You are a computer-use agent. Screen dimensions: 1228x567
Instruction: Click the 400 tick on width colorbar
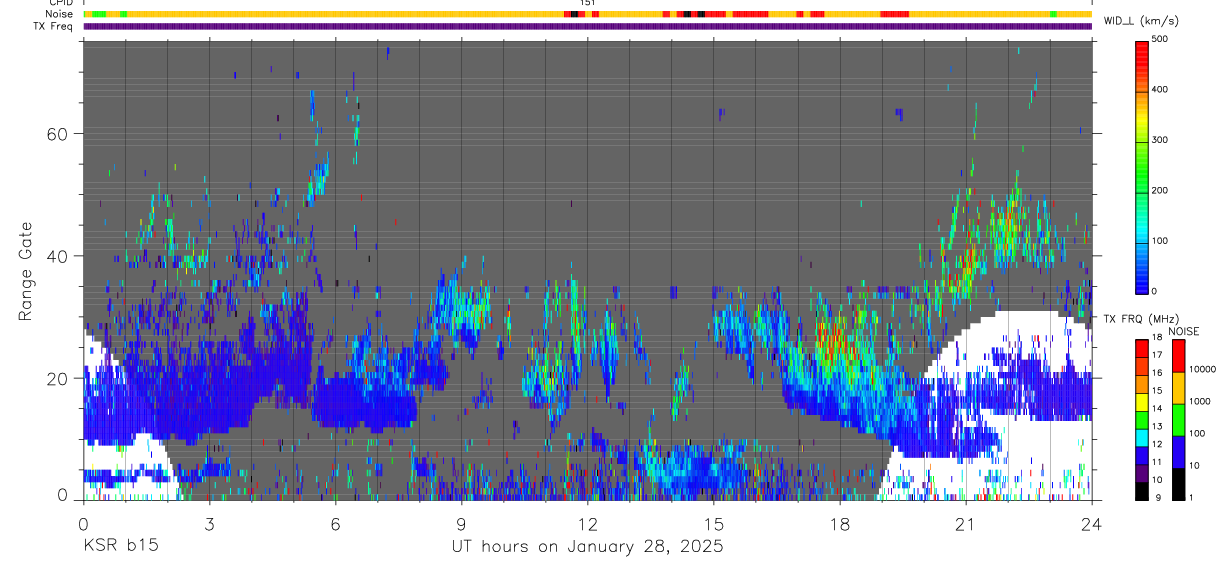1161,89
